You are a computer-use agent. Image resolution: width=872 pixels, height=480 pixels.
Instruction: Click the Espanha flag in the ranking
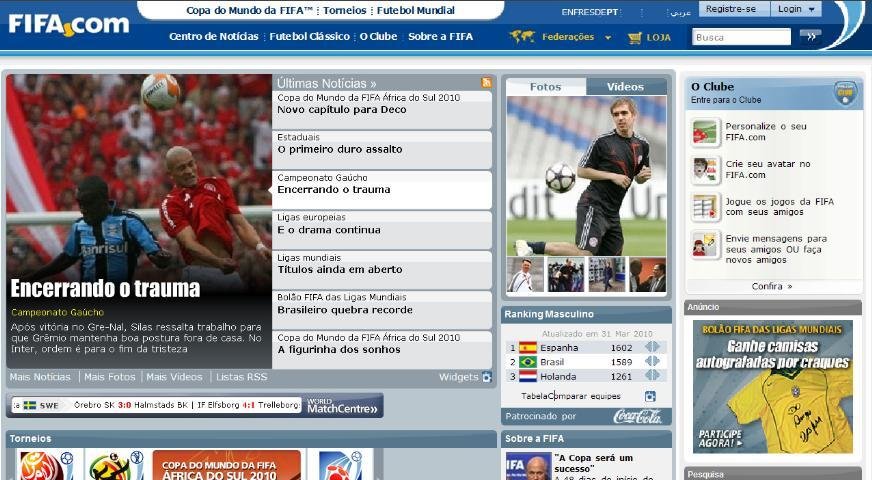pyautogui.click(x=528, y=348)
